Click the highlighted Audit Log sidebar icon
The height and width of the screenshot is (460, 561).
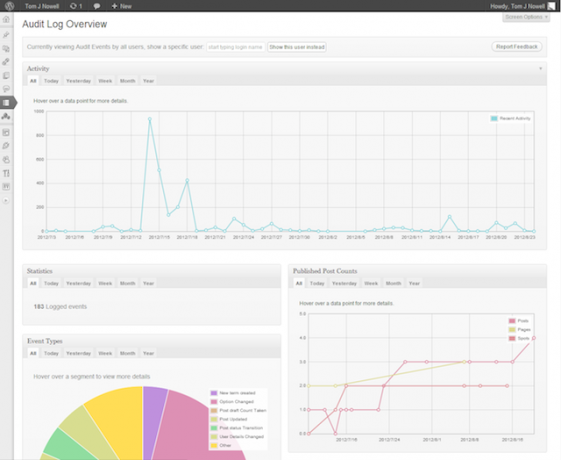[7, 103]
